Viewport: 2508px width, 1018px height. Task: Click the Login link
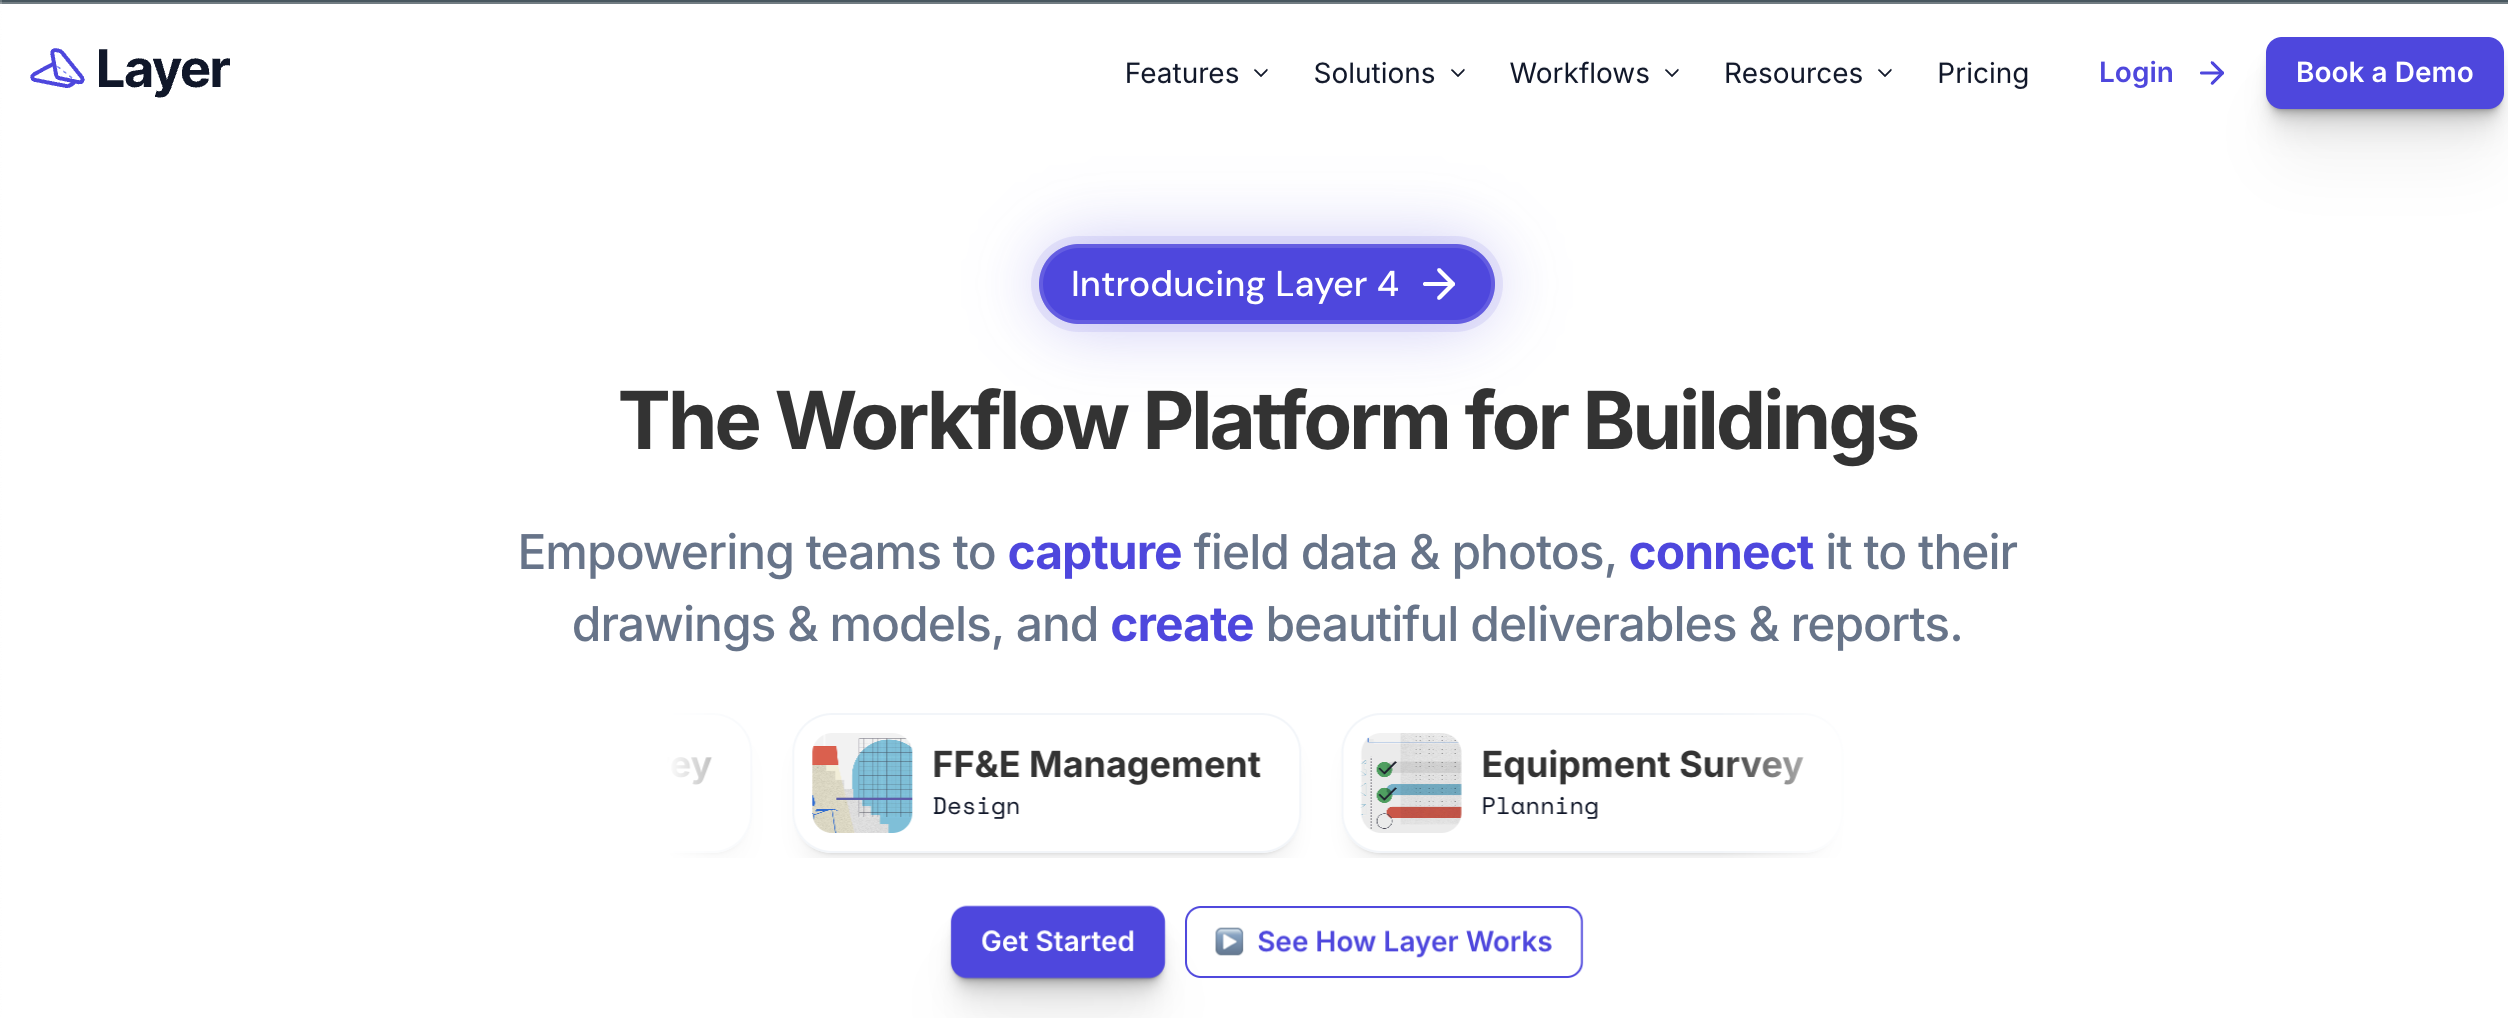(2135, 73)
